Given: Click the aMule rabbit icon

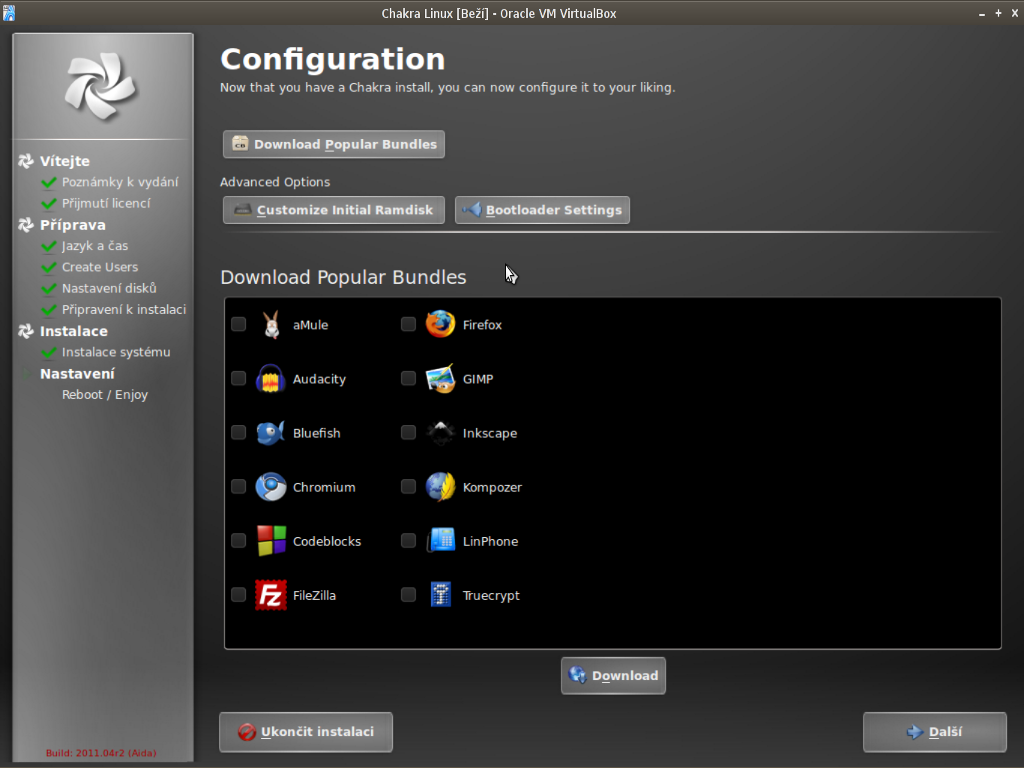Looking at the screenshot, I should pyautogui.click(x=271, y=325).
